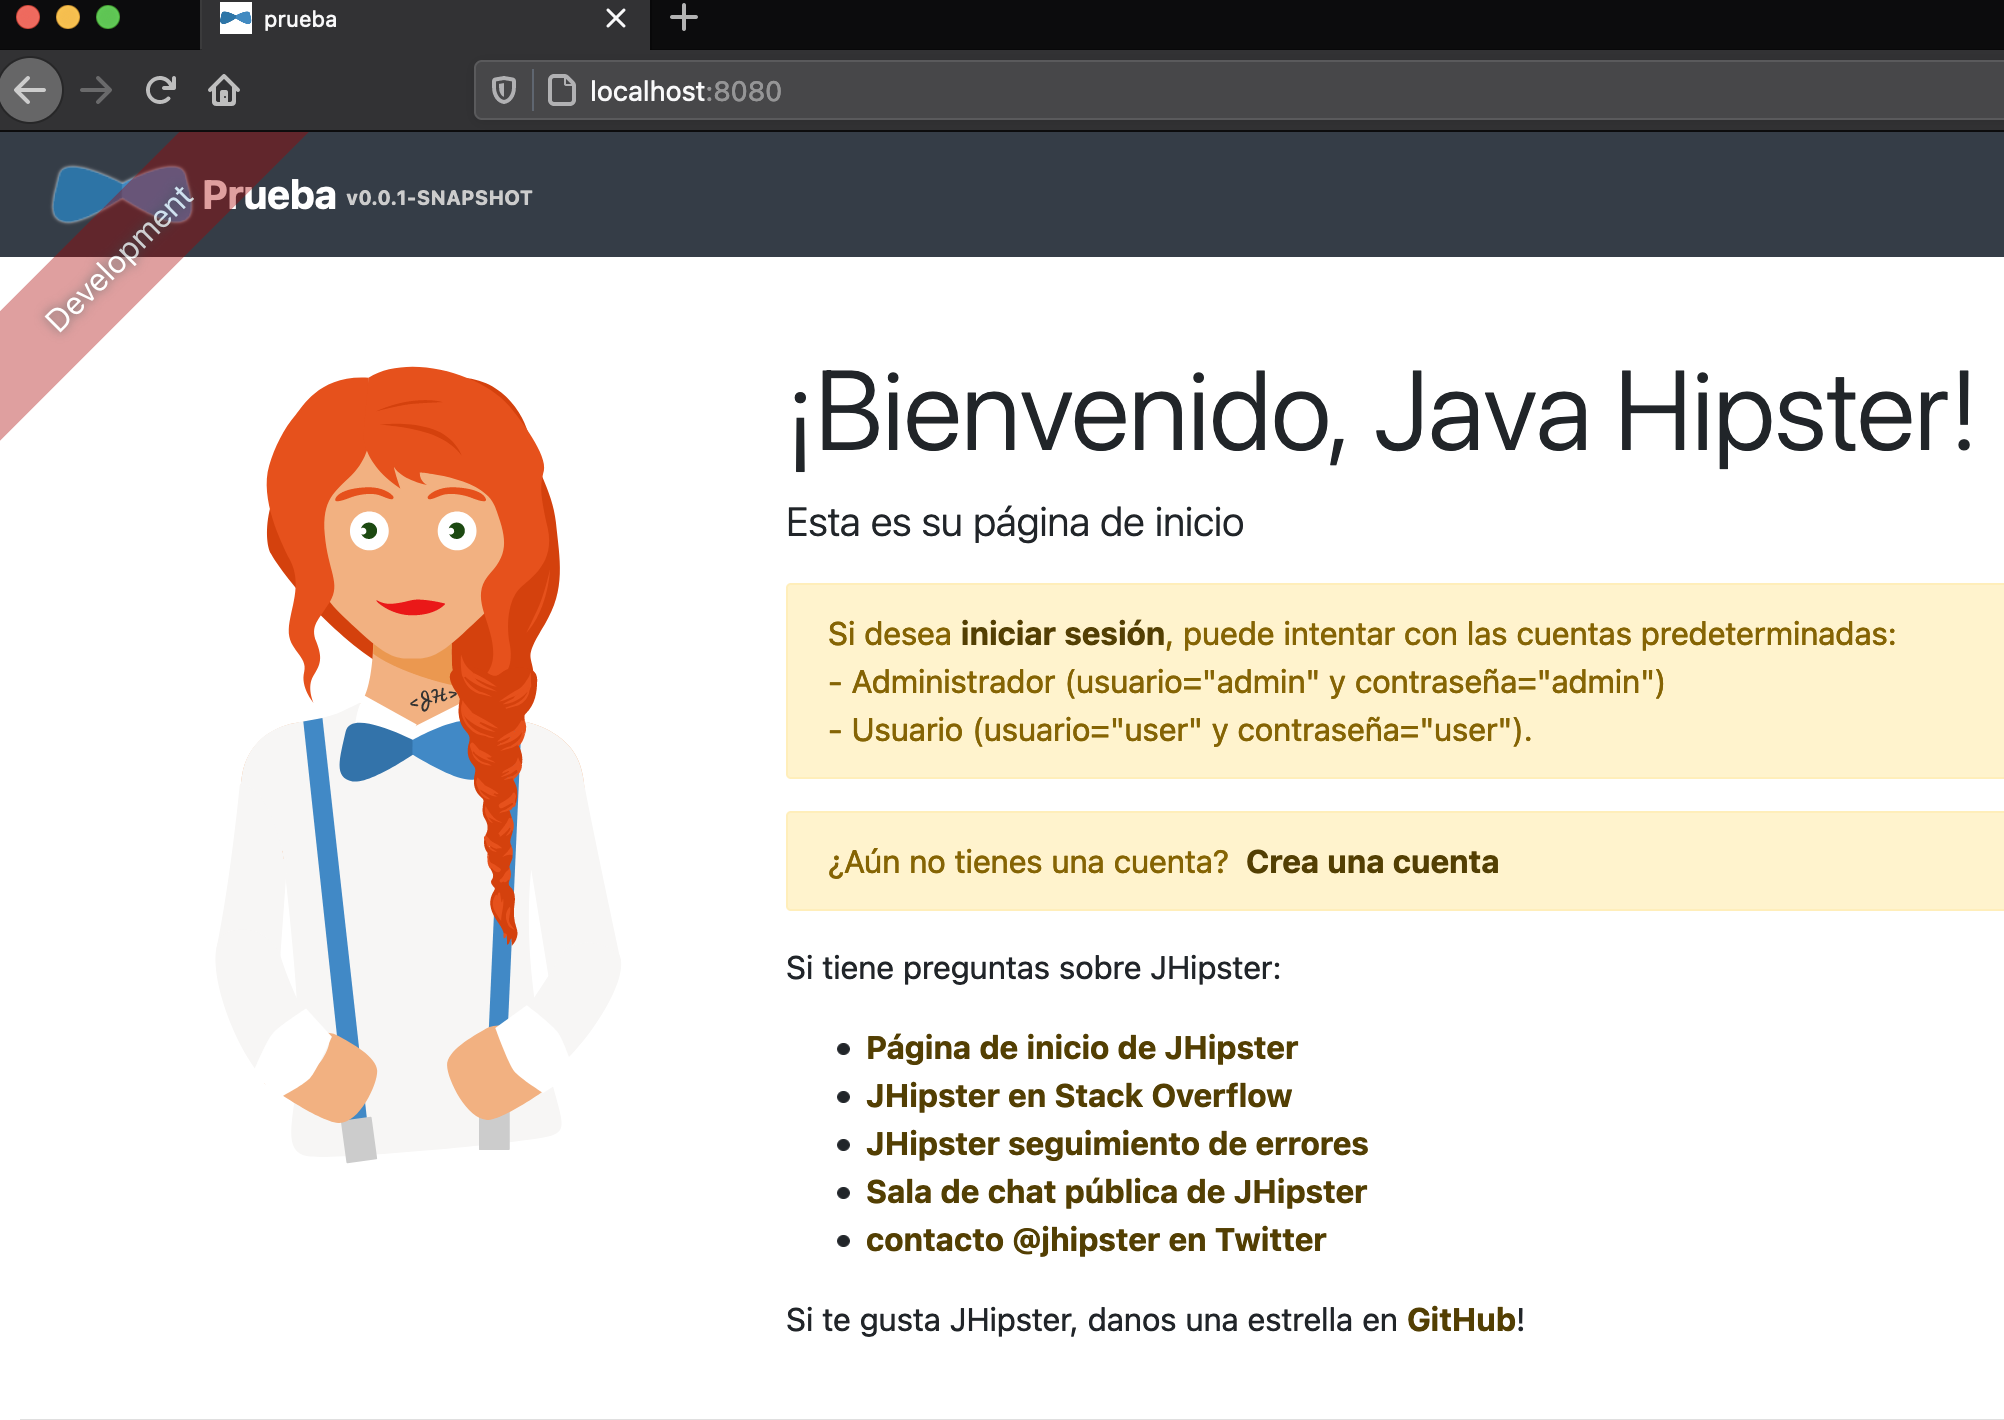Open Página de inicio de JHipster link
This screenshot has height=1420, width=2004.
(x=1082, y=1048)
